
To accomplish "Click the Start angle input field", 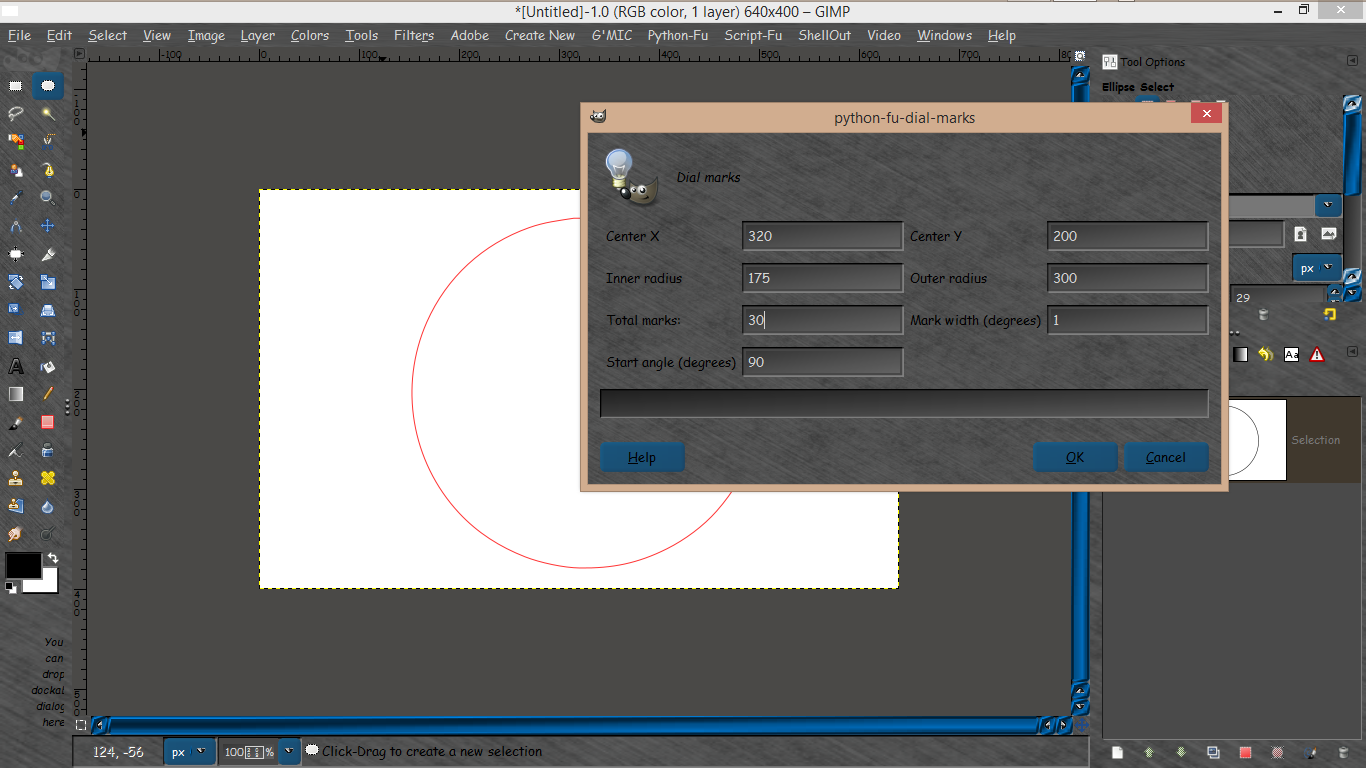I will click(x=823, y=362).
